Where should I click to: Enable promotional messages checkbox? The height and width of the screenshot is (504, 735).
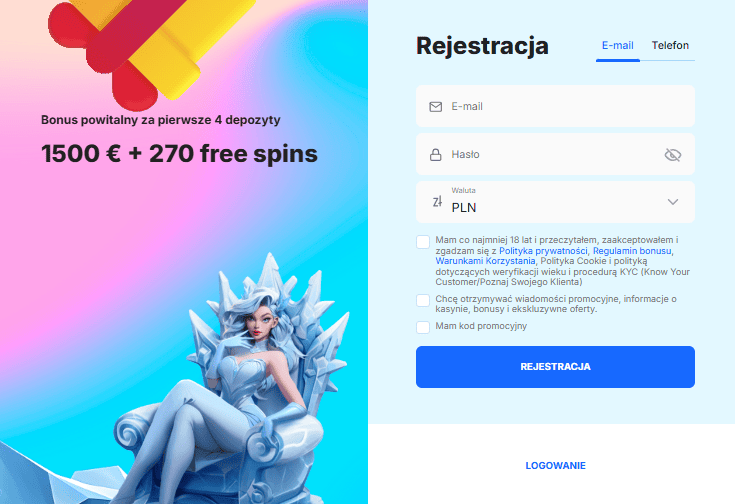click(423, 301)
